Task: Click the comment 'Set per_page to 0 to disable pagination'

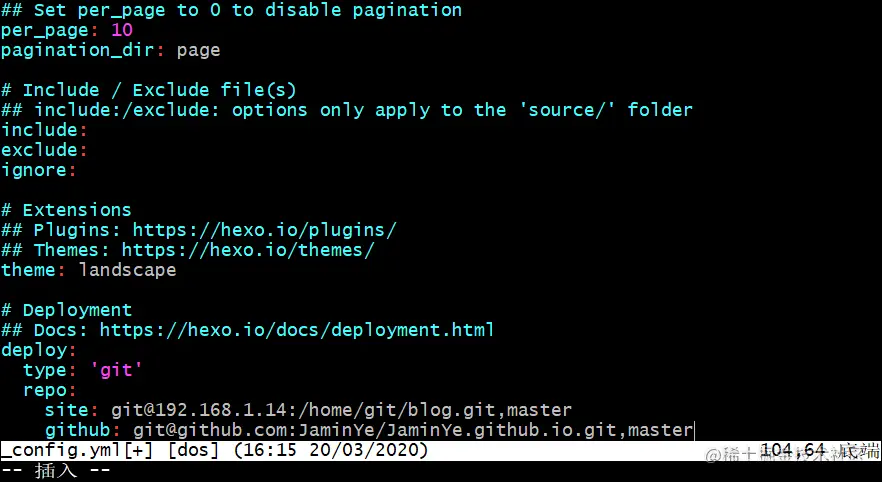Action: point(231,10)
